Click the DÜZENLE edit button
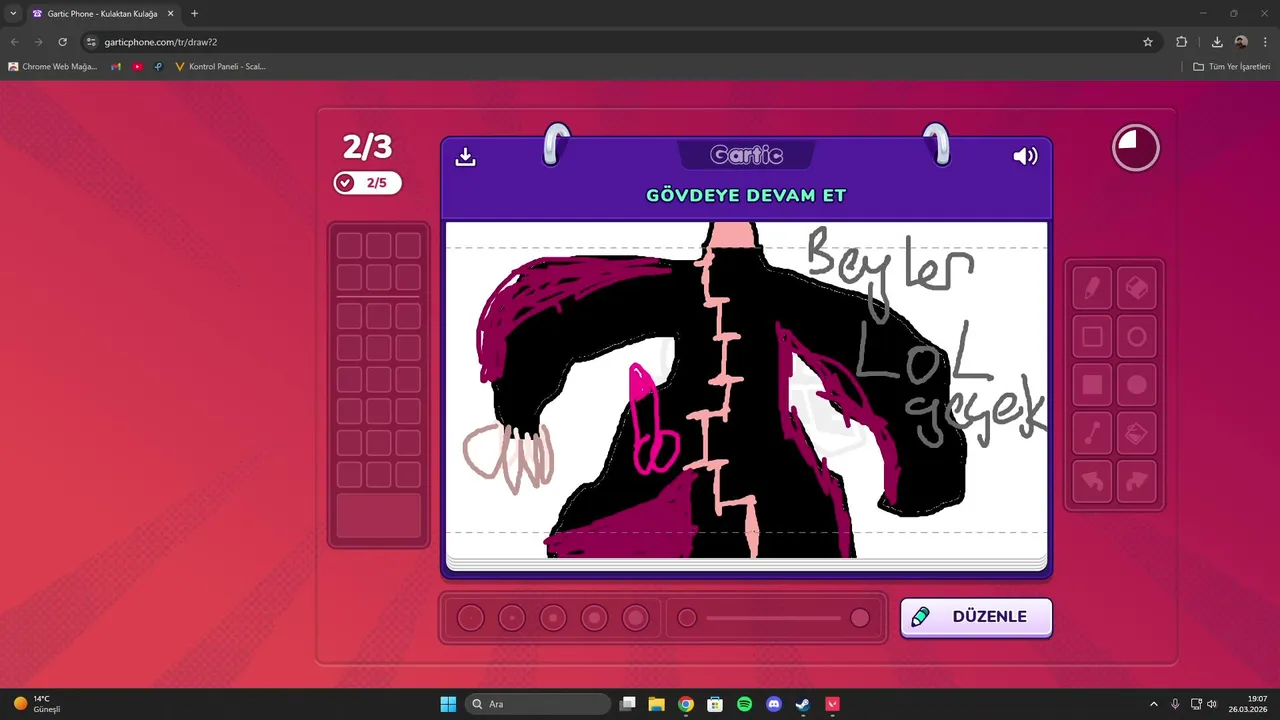This screenshot has width=1280, height=720. pos(976,617)
